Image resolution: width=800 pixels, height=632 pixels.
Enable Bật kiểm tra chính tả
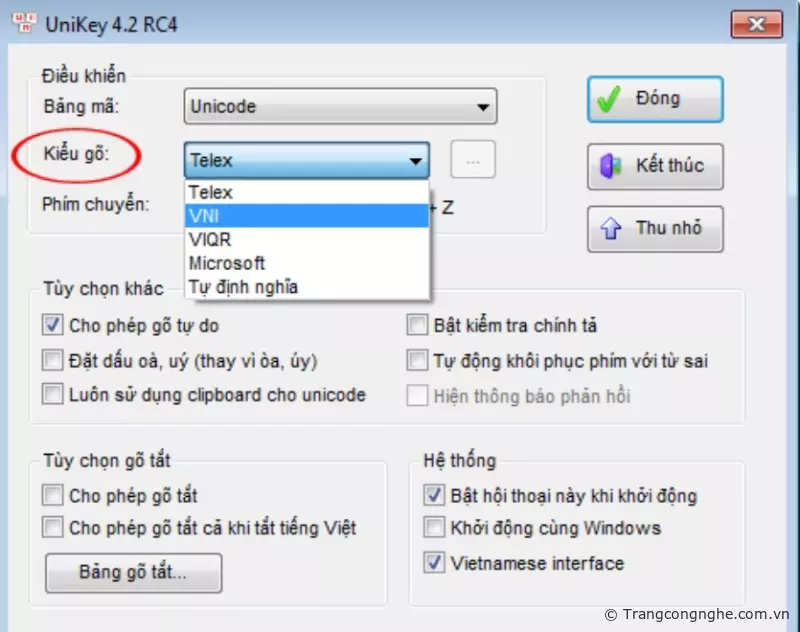point(417,325)
